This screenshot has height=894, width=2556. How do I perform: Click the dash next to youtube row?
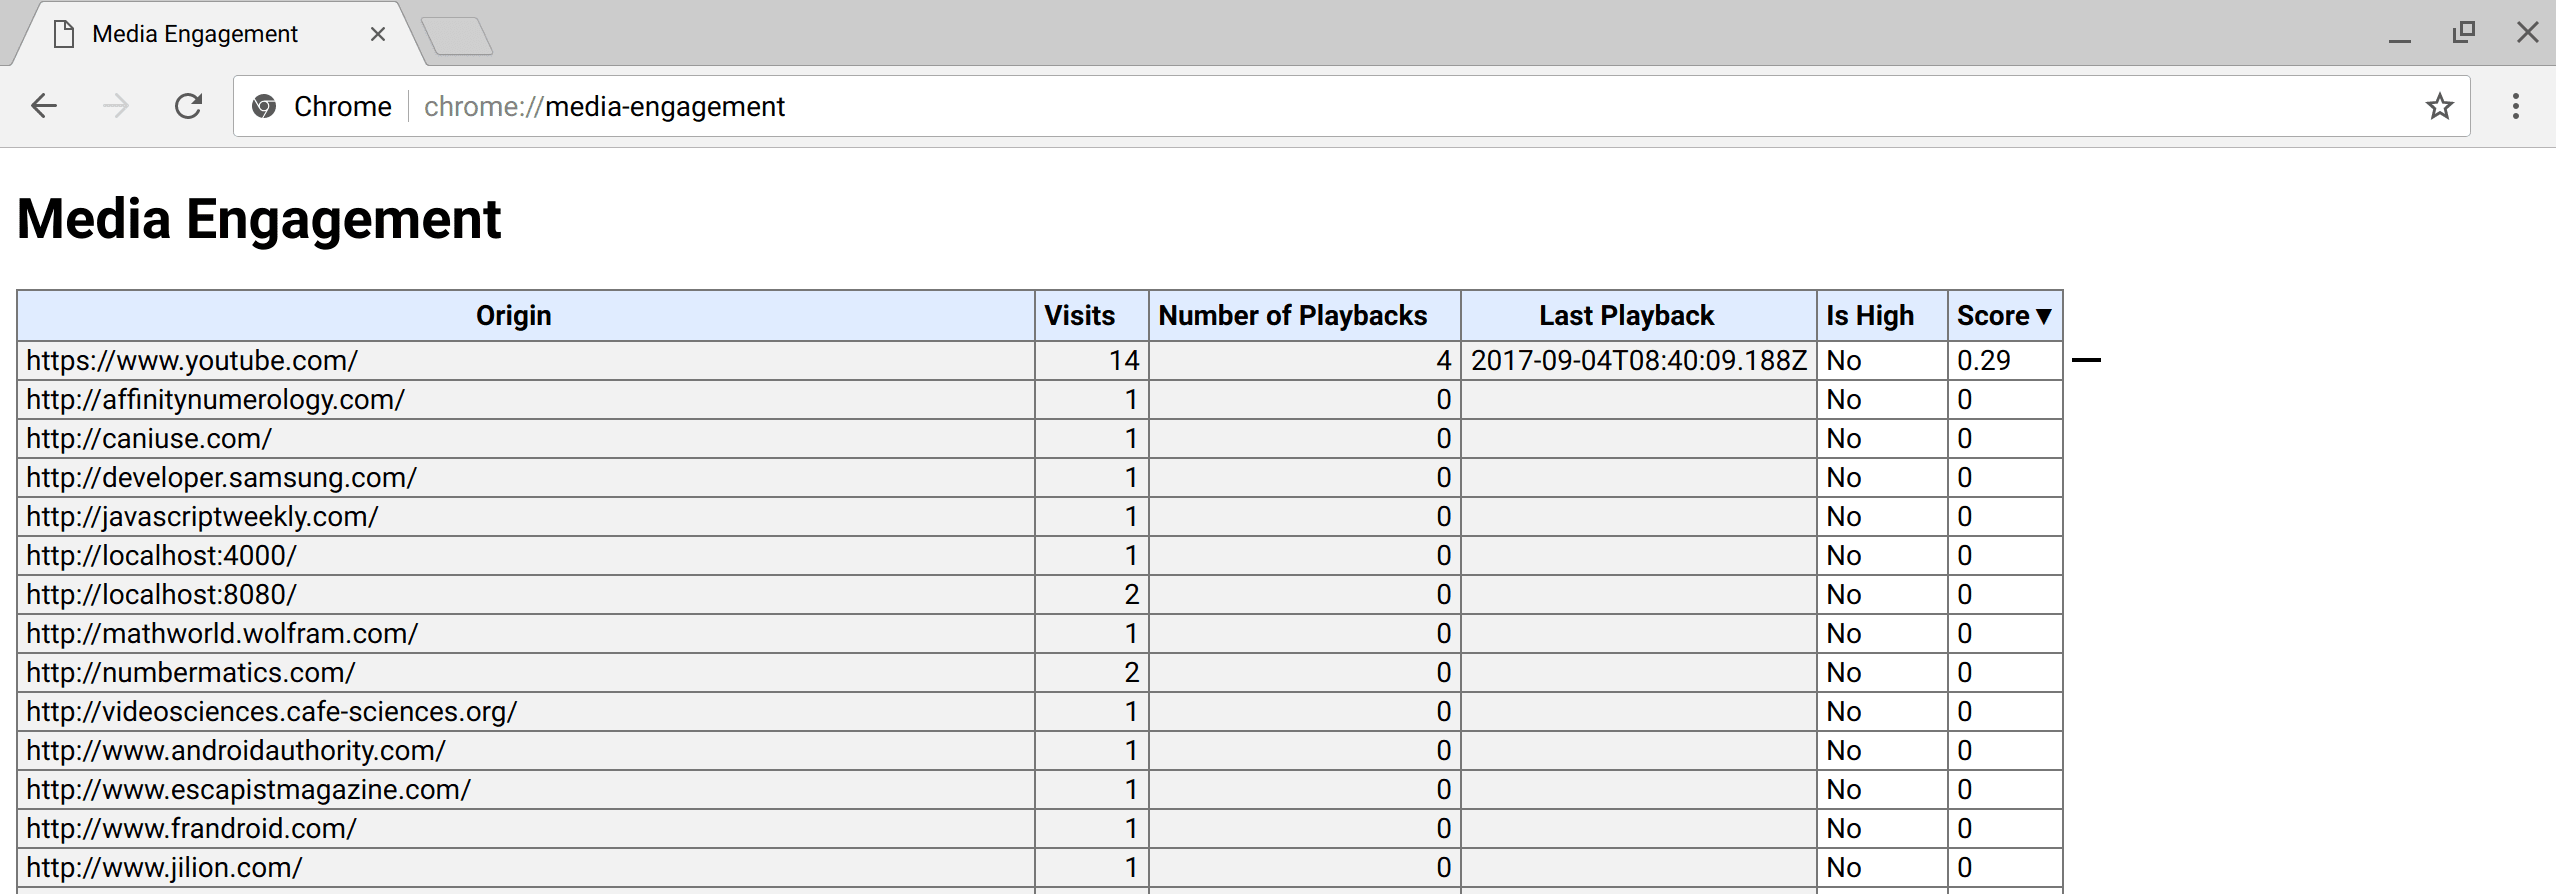pos(2086,360)
